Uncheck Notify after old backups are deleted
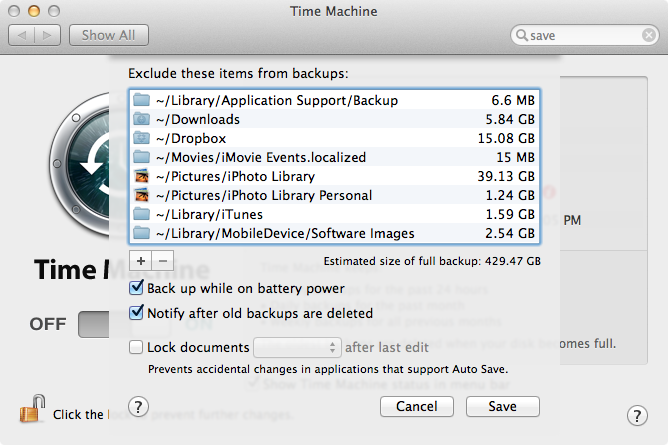Image resolution: width=668 pixels, height=445 pixels. tap(136, 313)
